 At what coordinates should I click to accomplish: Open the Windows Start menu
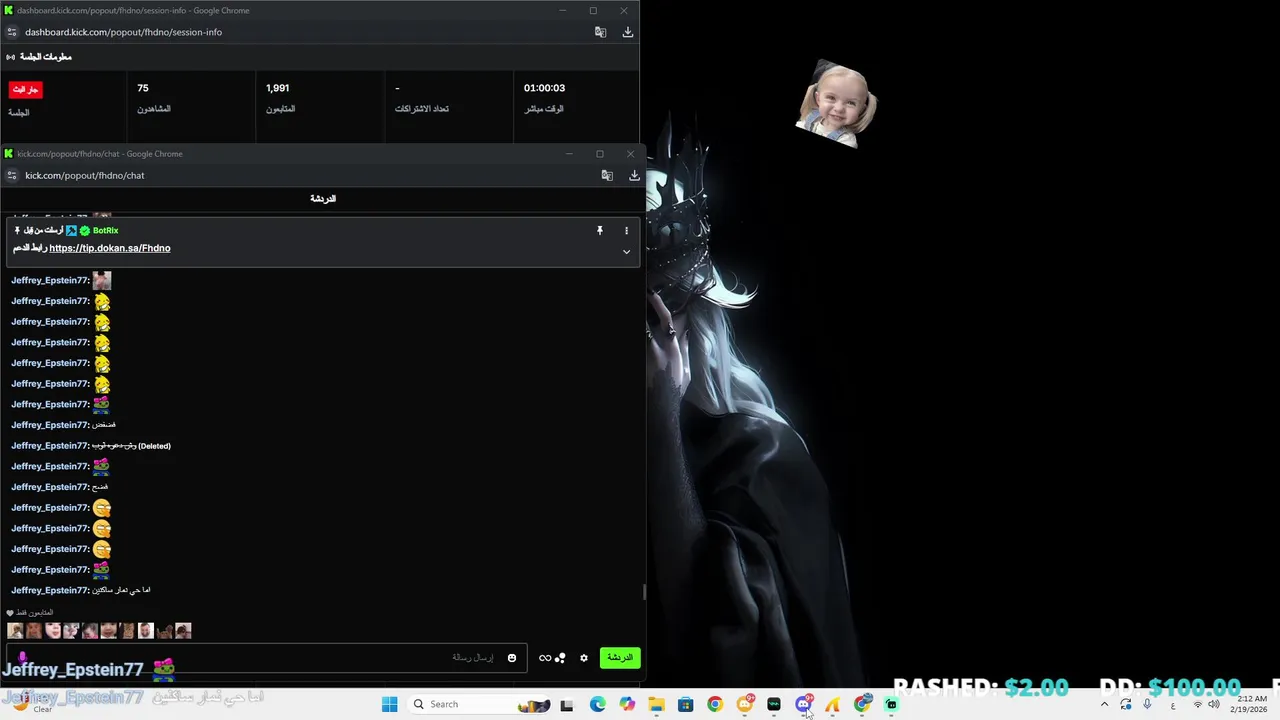tap(390, 704)
